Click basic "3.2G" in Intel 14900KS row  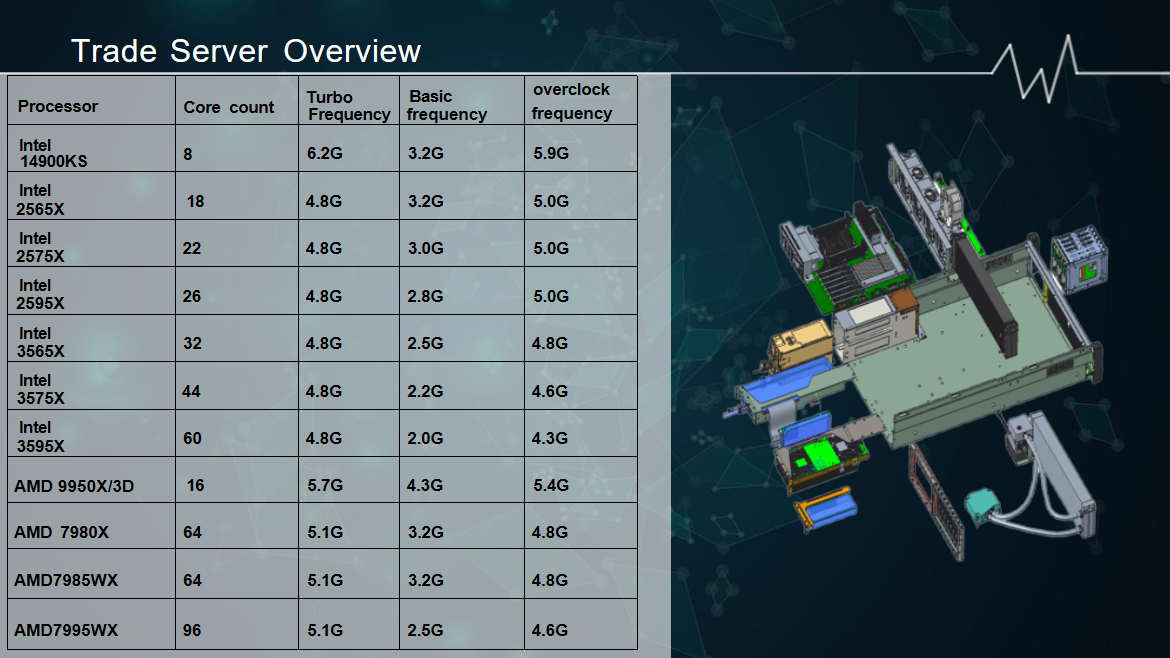click(x=425, y=153)
